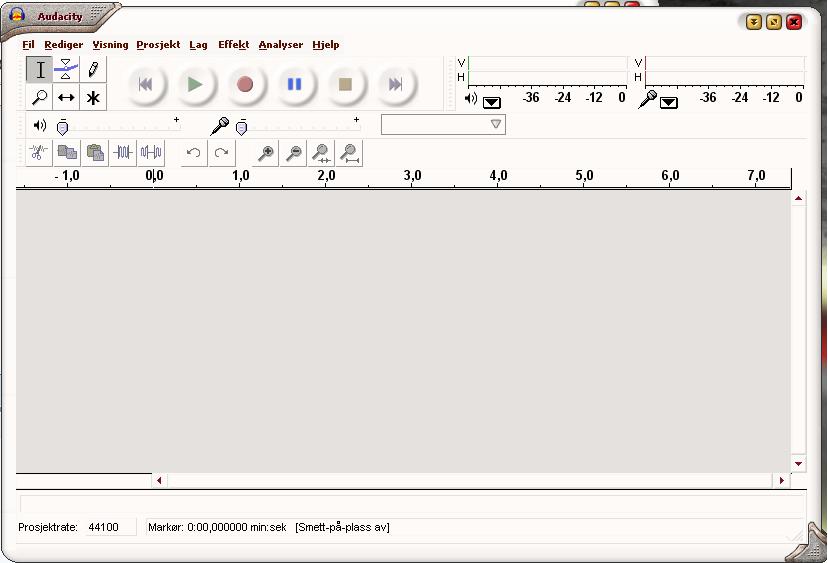Image resolution: width=828 pixels, height=563 pixels.
Task: Open the Fil menu
Action: click(29, 45)
